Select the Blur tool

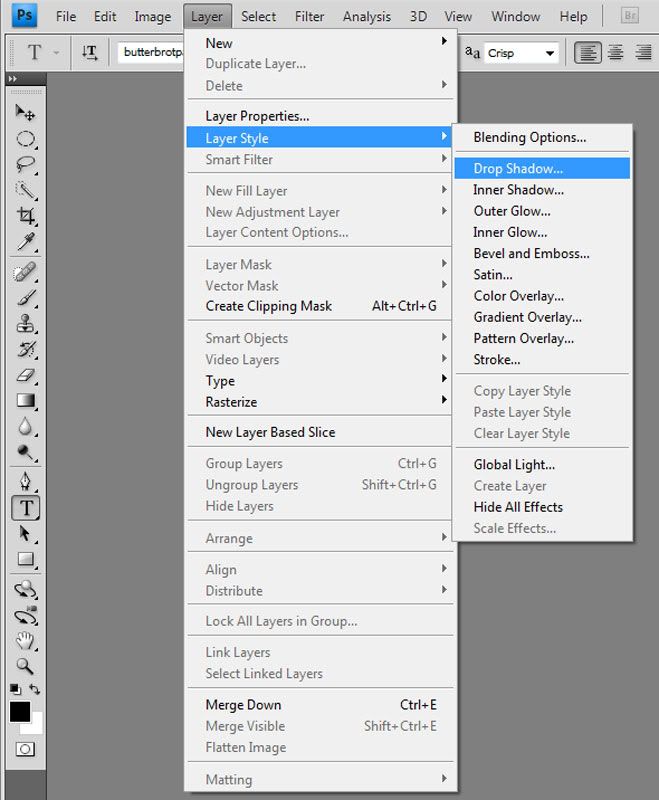(25, 427)
